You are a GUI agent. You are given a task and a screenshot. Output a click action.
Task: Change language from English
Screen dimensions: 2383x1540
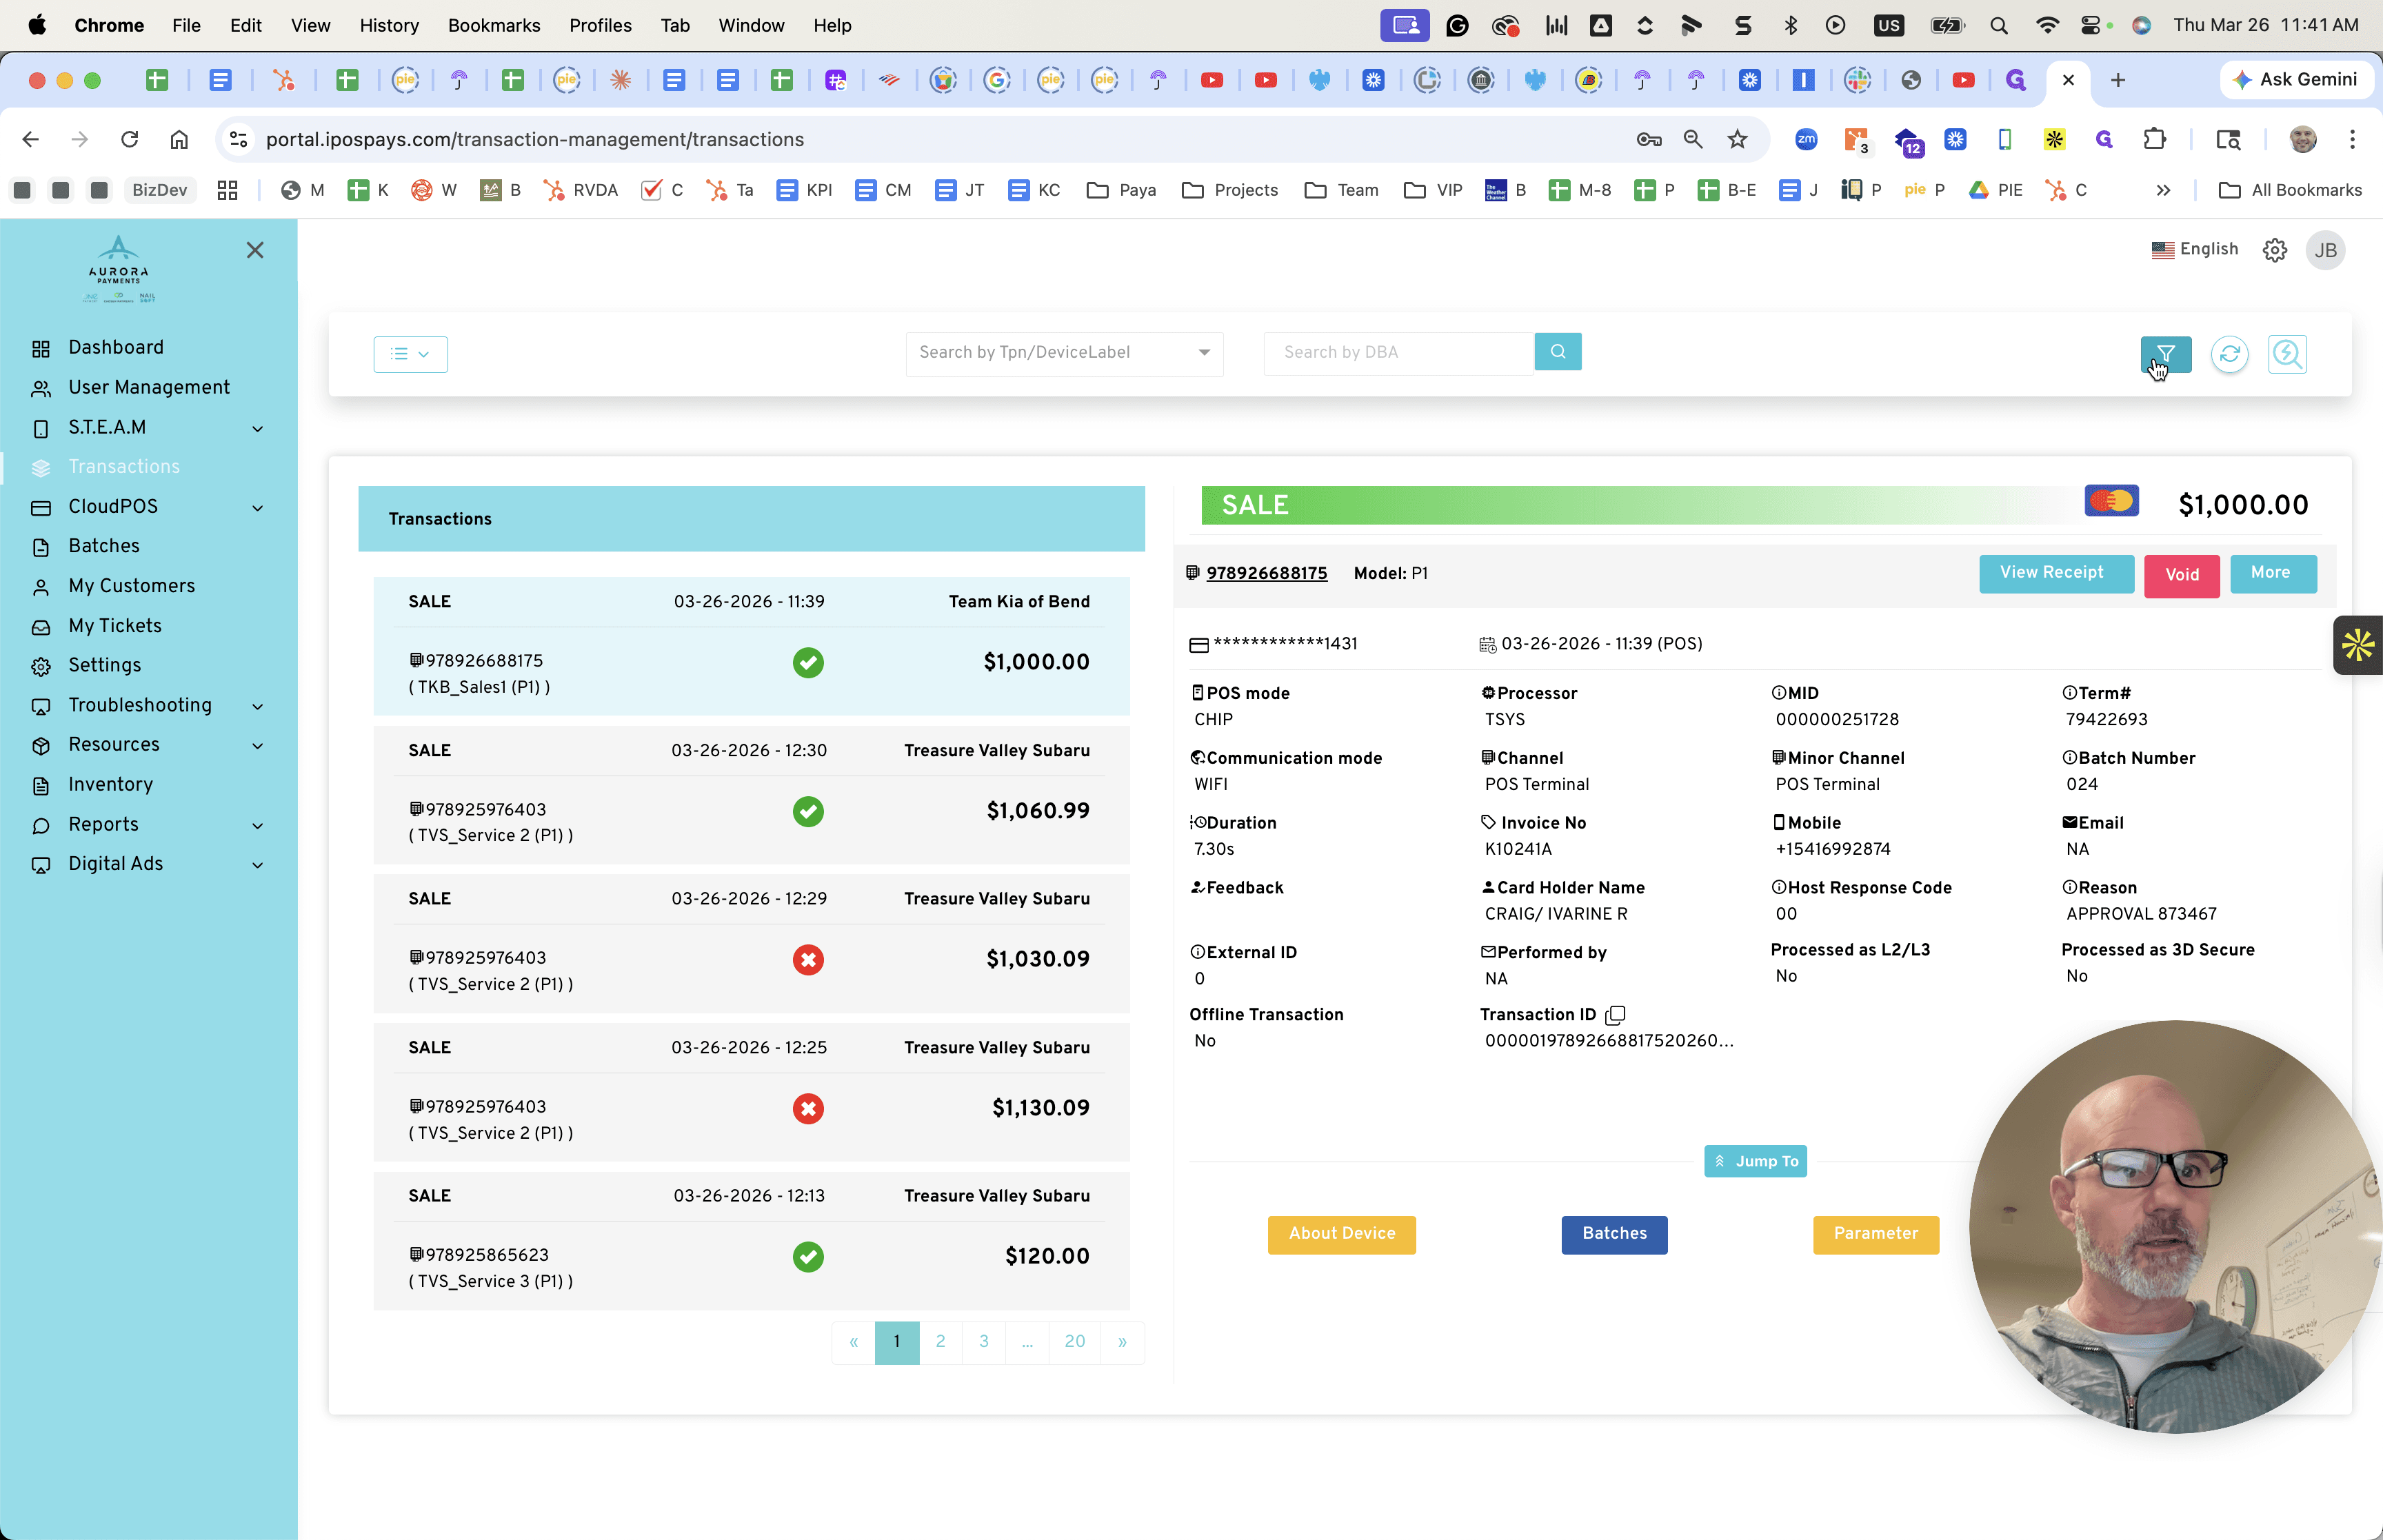2195,250
